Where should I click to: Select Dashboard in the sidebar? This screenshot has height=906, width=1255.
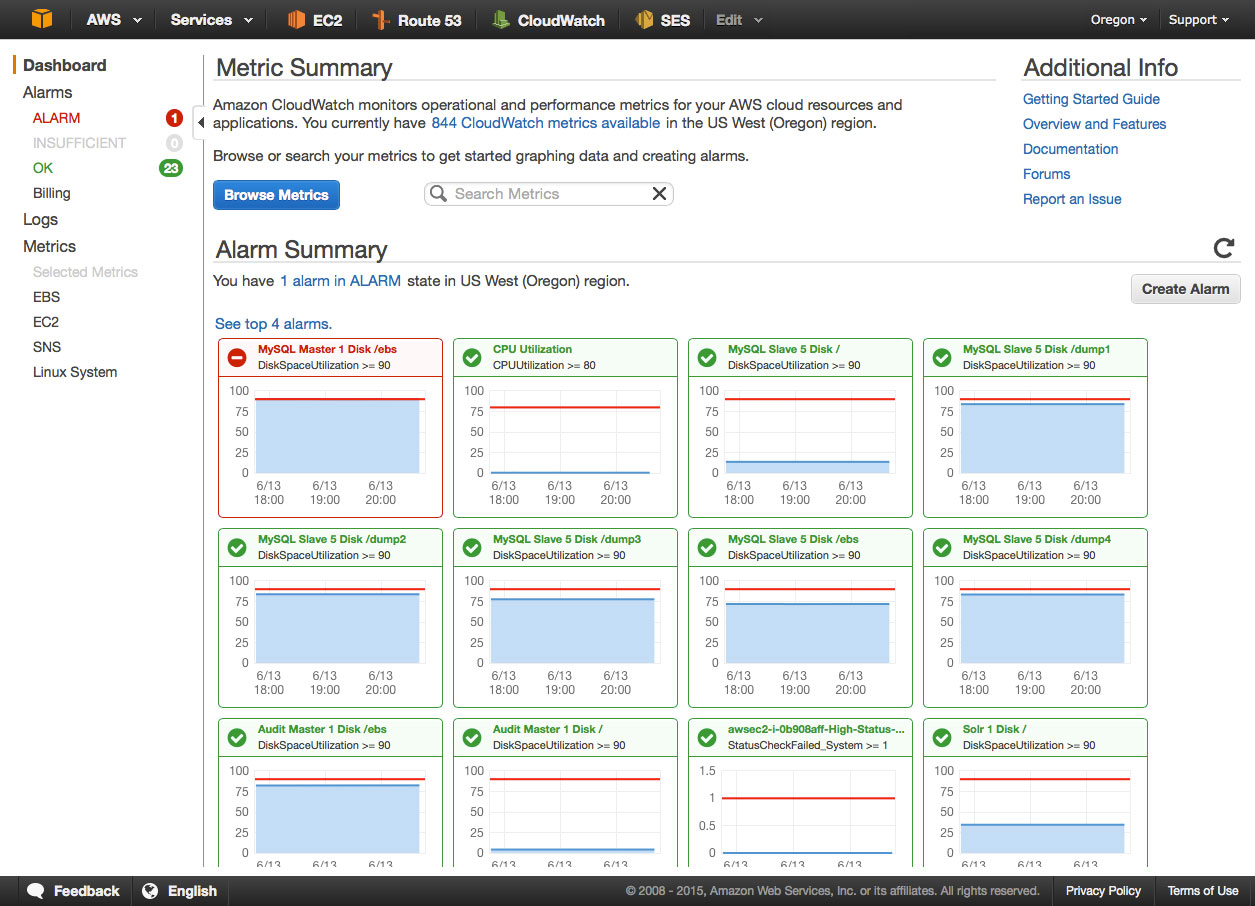click(x=64, y=66)
